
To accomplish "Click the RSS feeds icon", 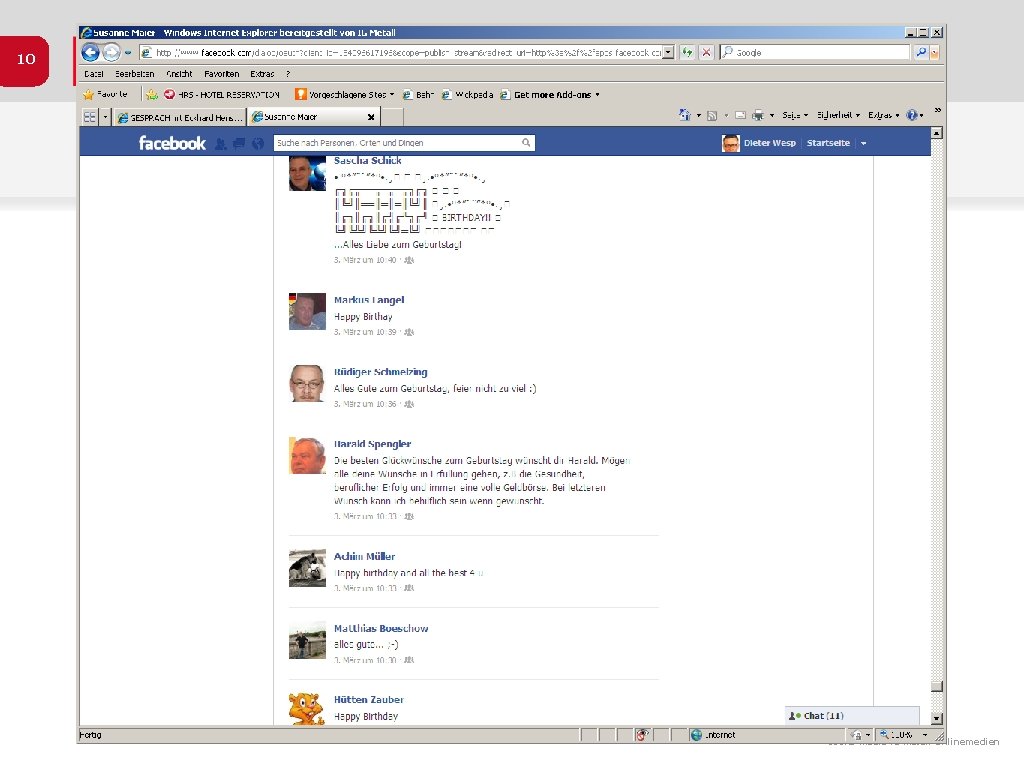I will pos(712,116).
